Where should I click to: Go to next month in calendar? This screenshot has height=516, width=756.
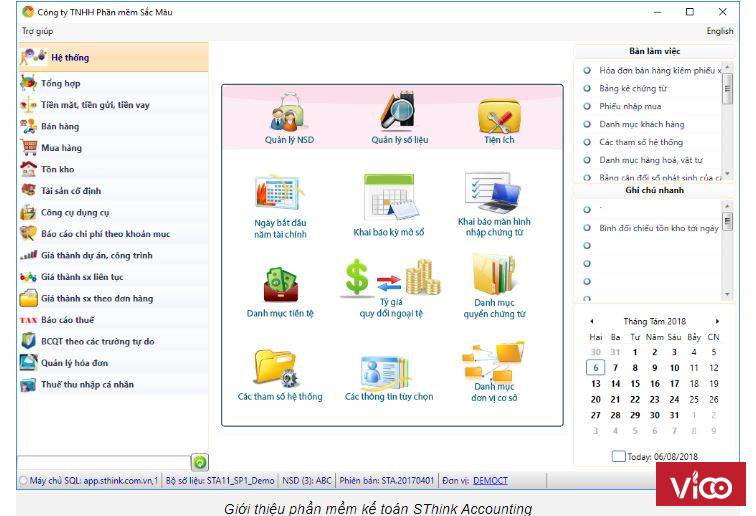717,321
